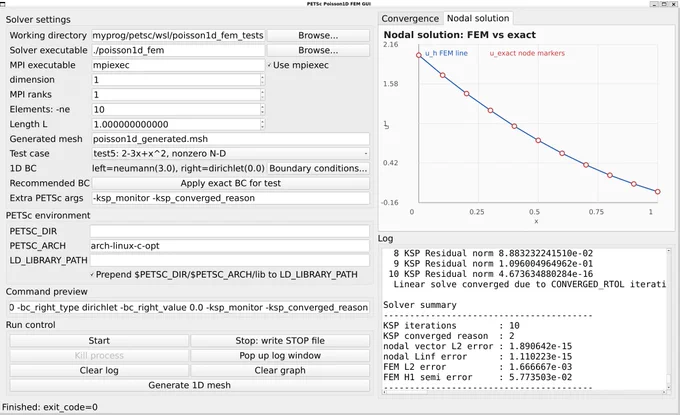Click the last node marker at x=1
This screenshot has width=680, height=415.
[x=657, y=192]
